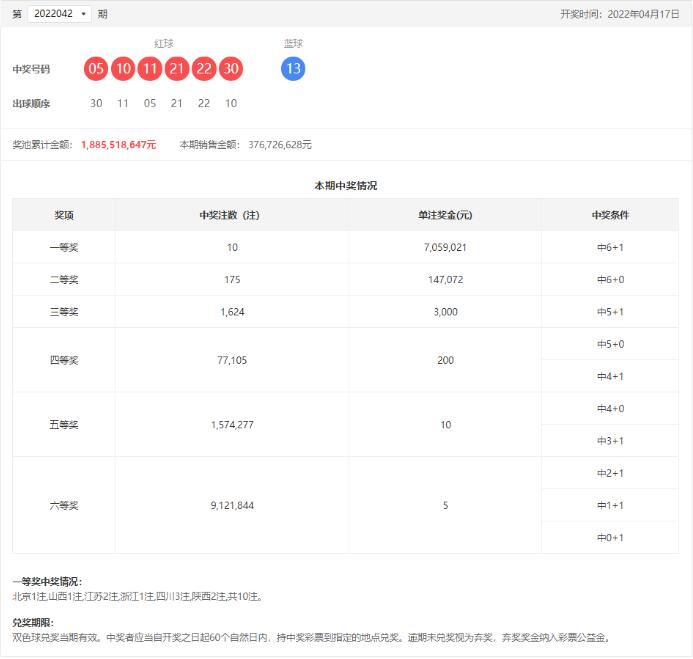Click third prize winner count 1,624

point(232,312)
